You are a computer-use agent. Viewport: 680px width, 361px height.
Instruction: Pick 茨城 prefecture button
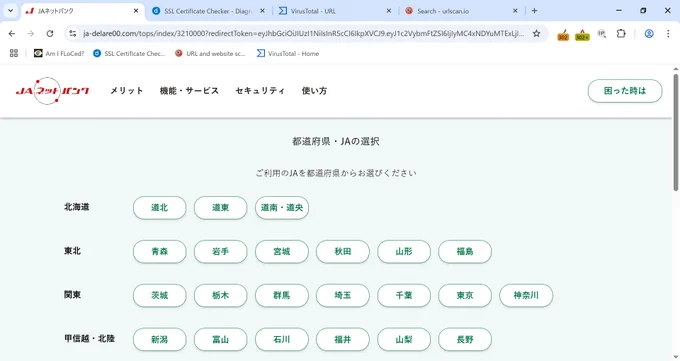click(x=160, y=295)
